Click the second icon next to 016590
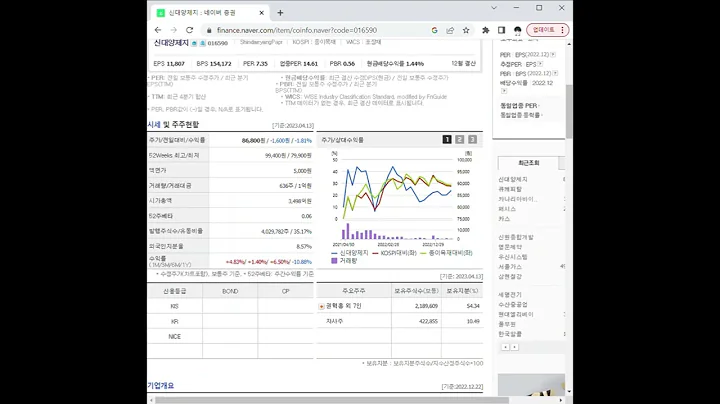Viewport: 720px width, 404px height. click(202, 43)
